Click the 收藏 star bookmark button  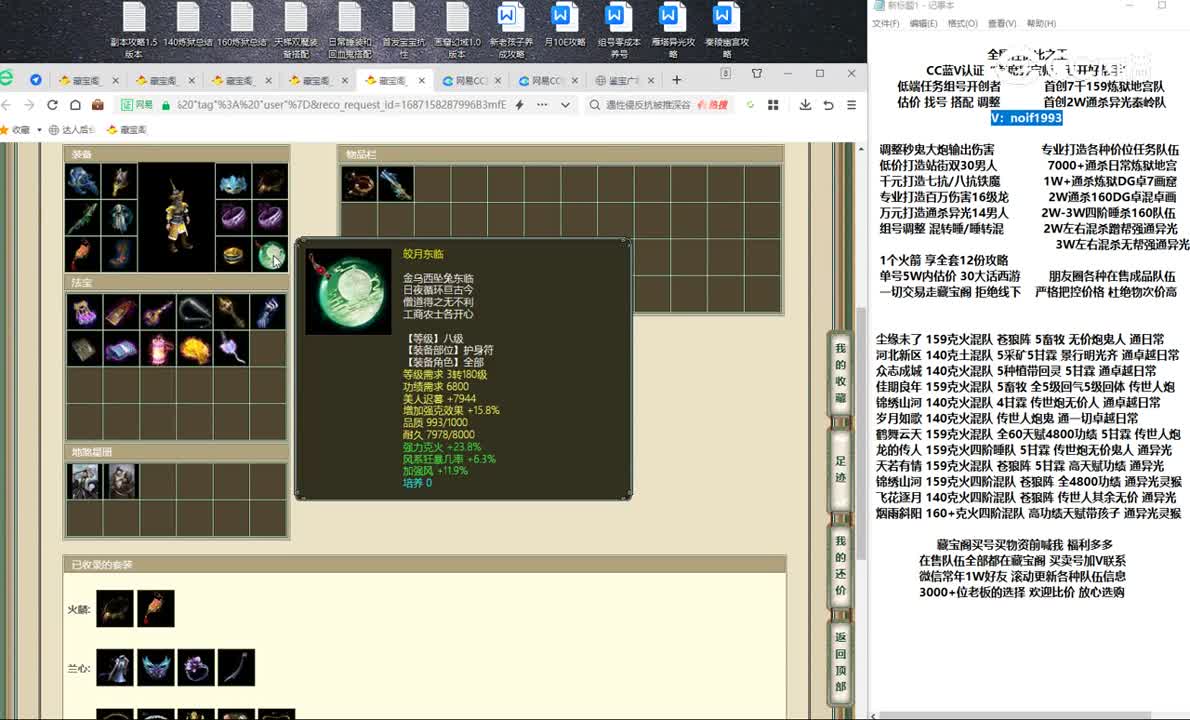pyautogui.click(x=15, y=130)
